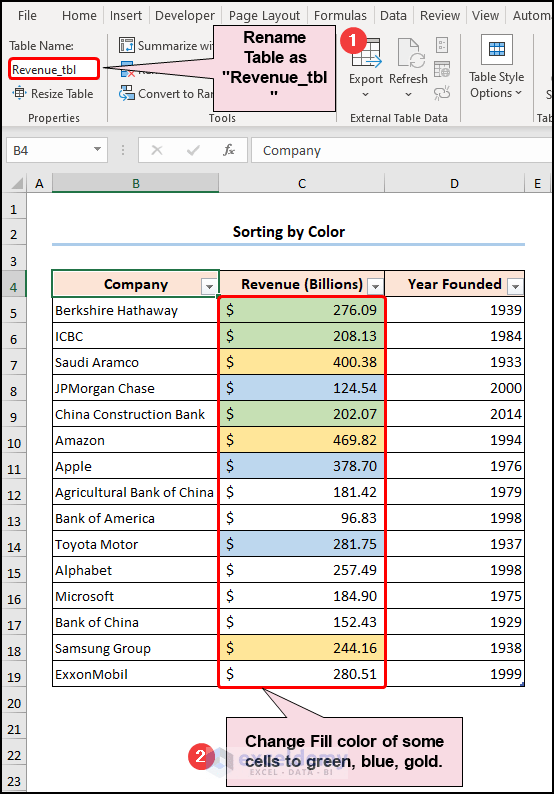554x794 pixels.
Task: Open Company column filter dropdown
Action: tap(209, 287)
